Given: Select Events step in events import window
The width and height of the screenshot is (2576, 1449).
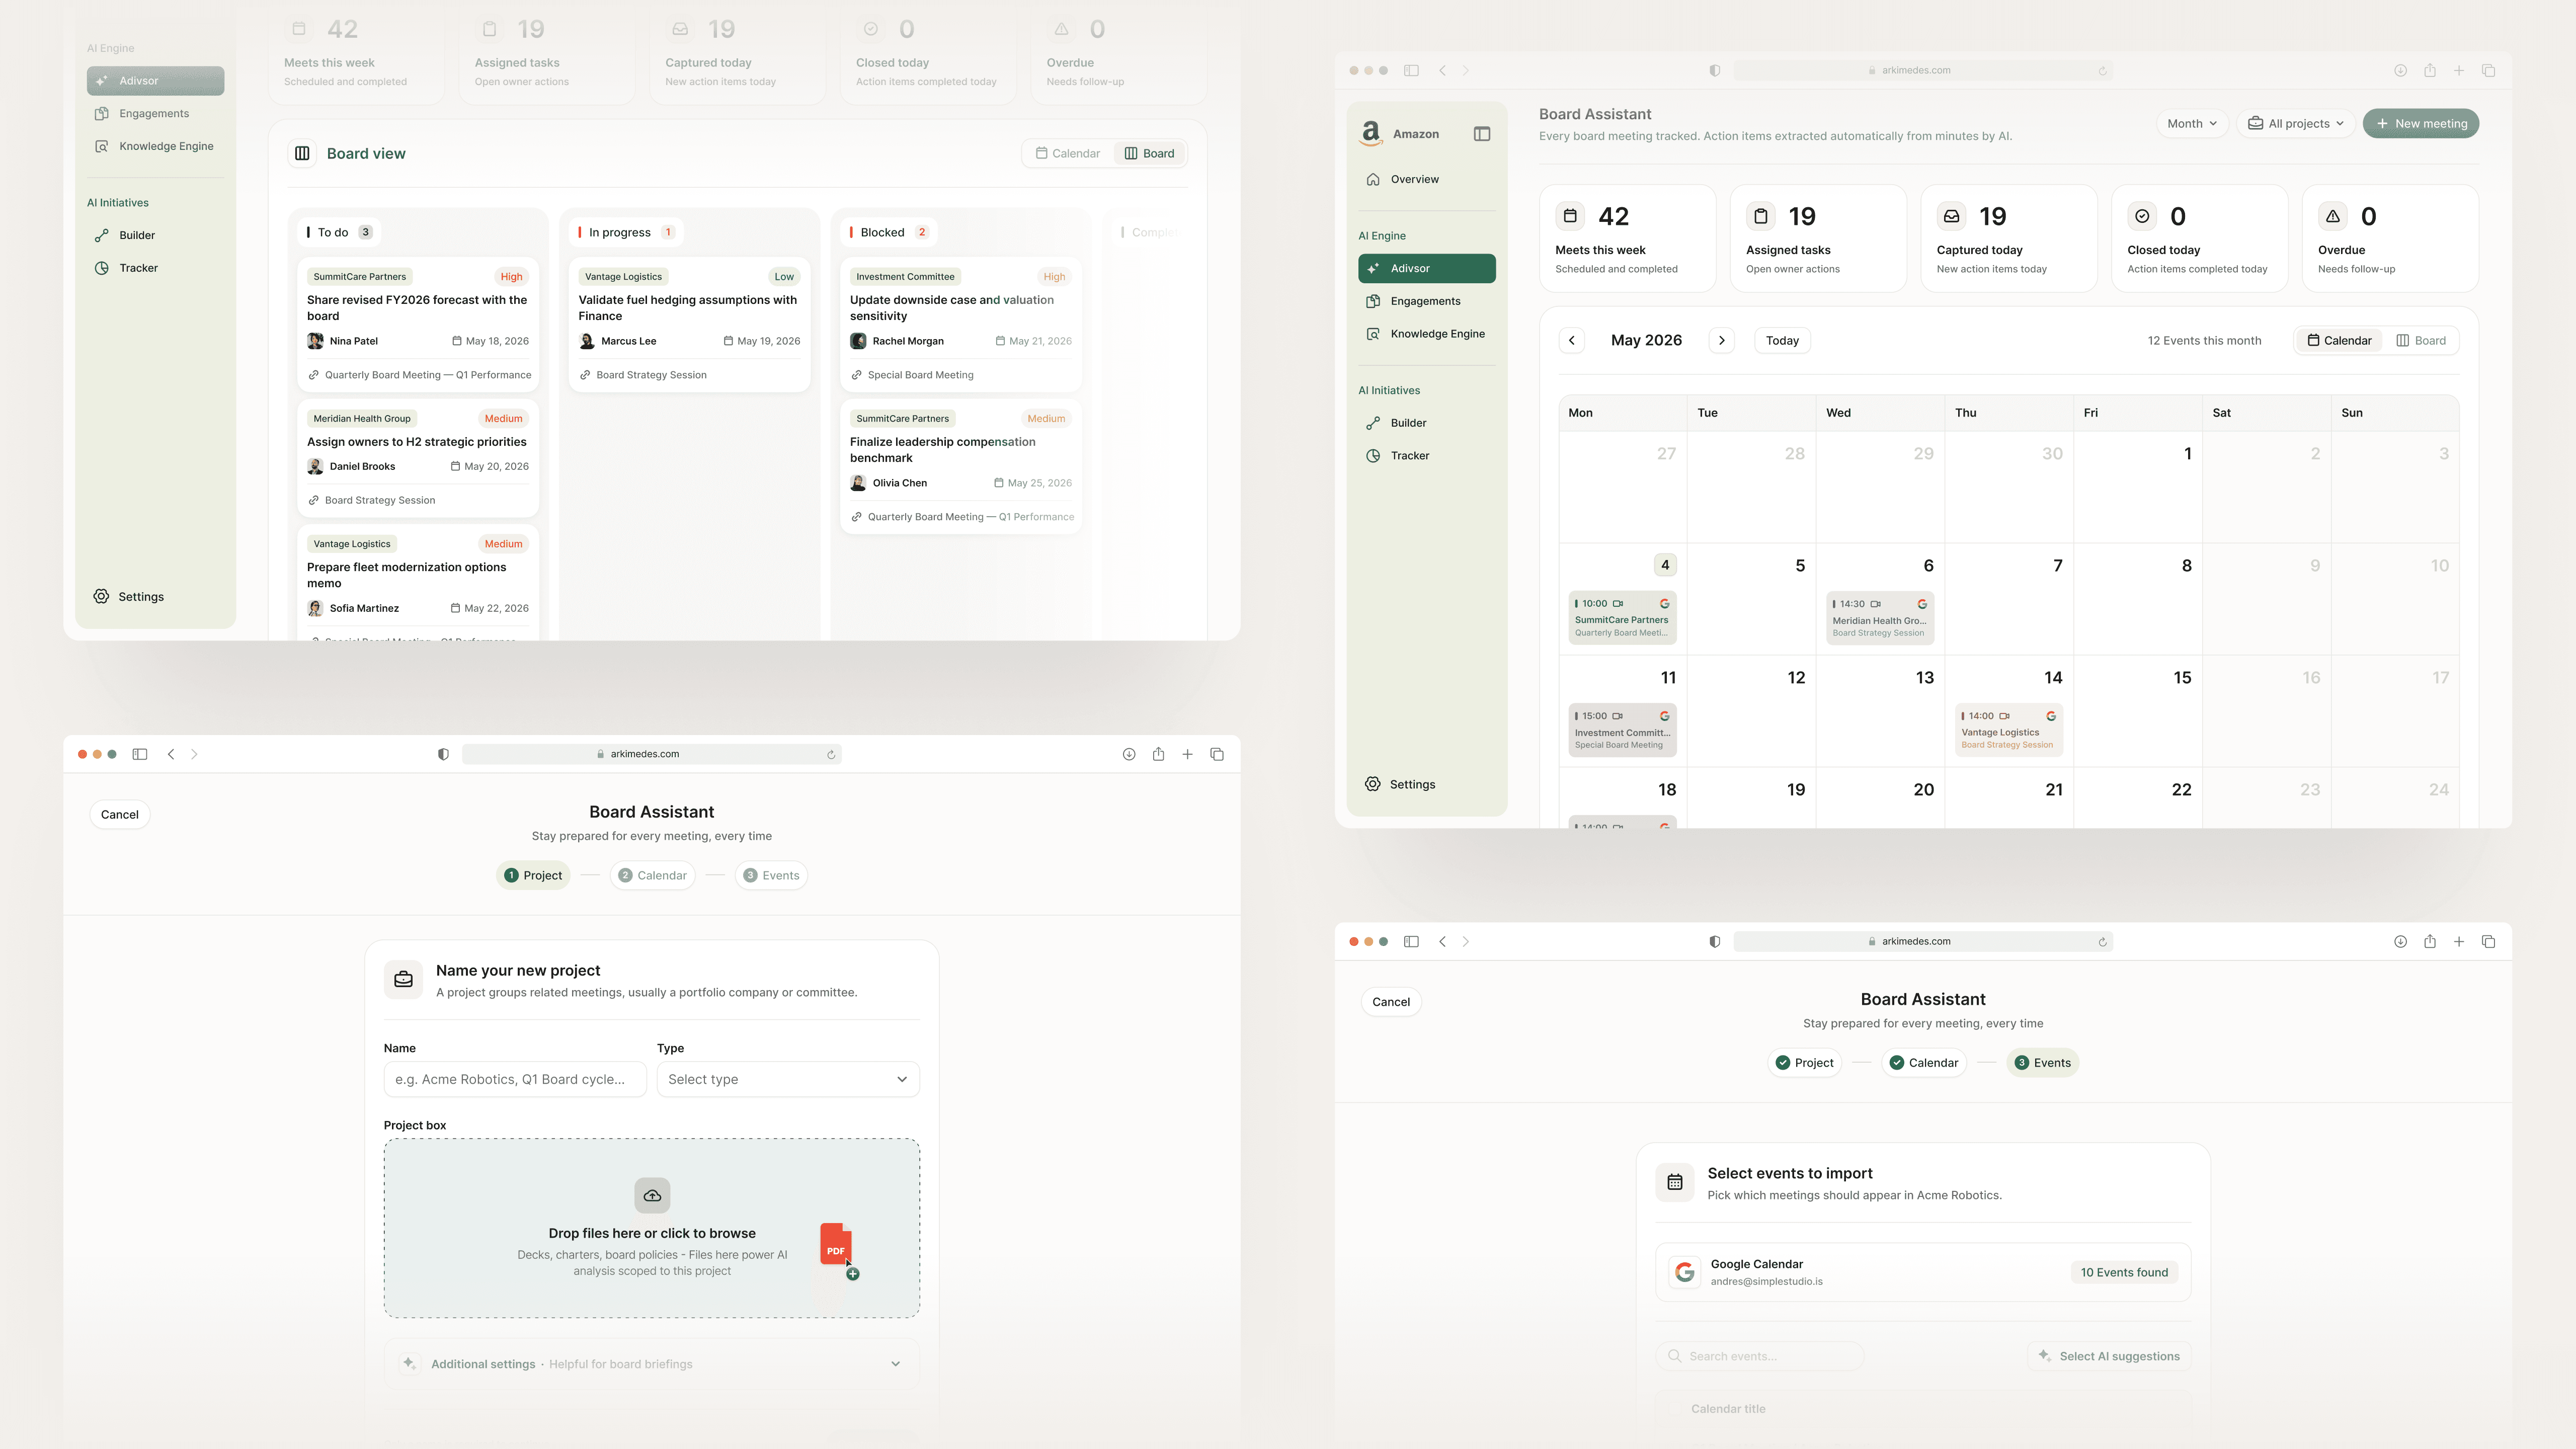Looking at the screenshot, I should click(x=2042, y=1063).
